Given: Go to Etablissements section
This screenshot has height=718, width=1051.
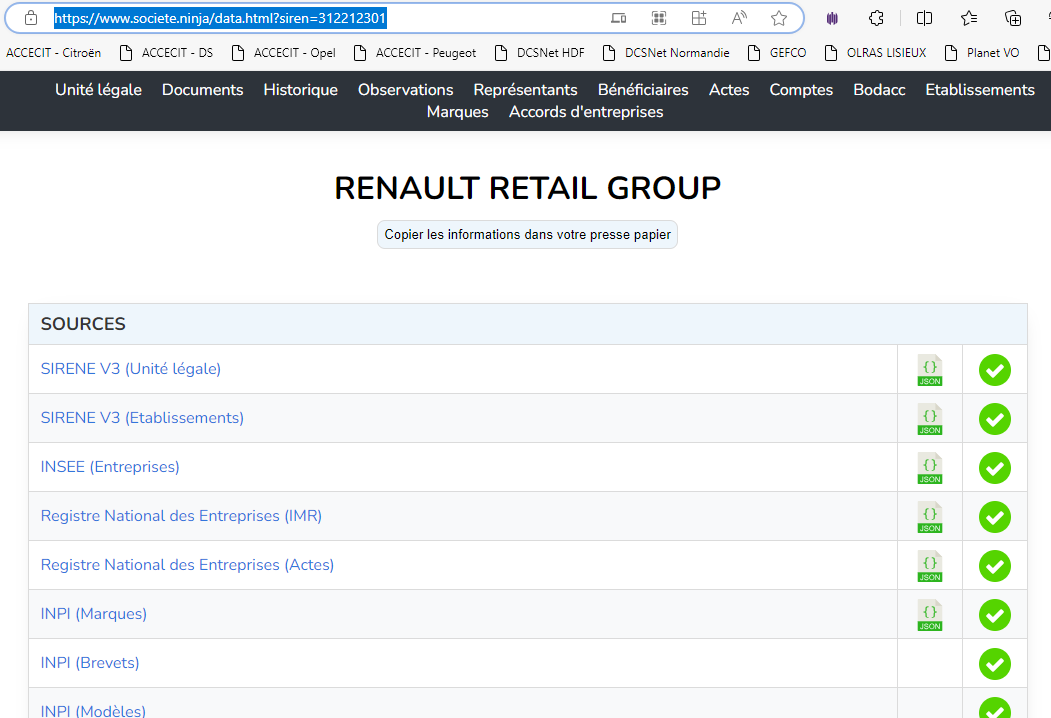Looking at the screenshot, I should click(x=980, y=90).
